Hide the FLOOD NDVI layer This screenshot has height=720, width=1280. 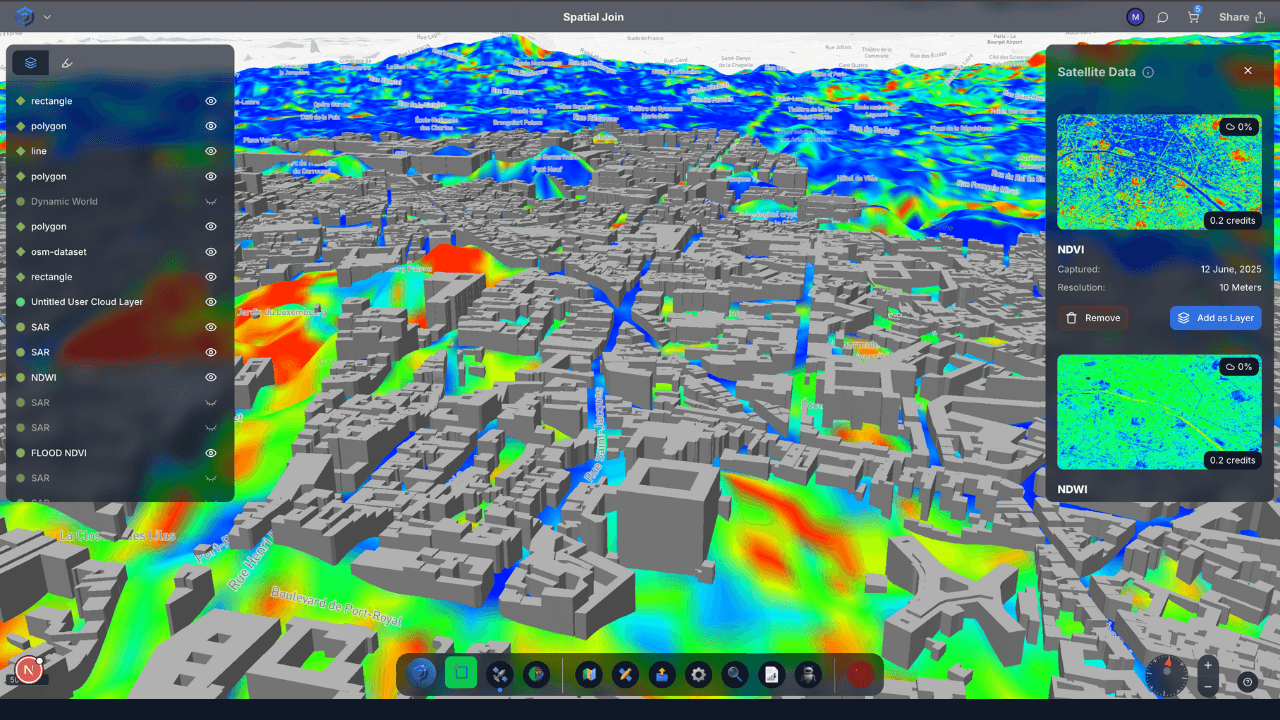coord(211,453)
